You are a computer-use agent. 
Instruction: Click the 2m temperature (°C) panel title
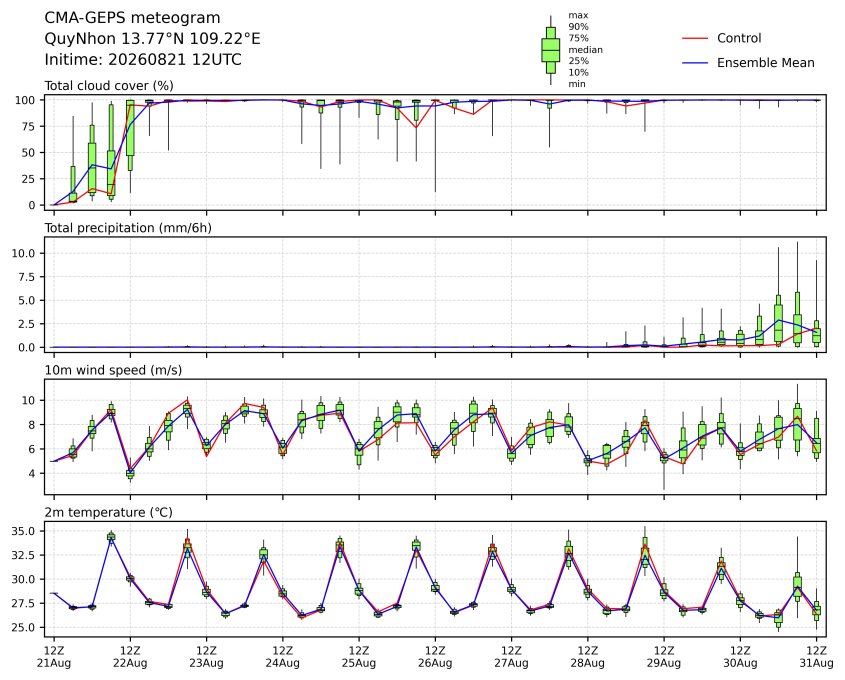point(108,512)
